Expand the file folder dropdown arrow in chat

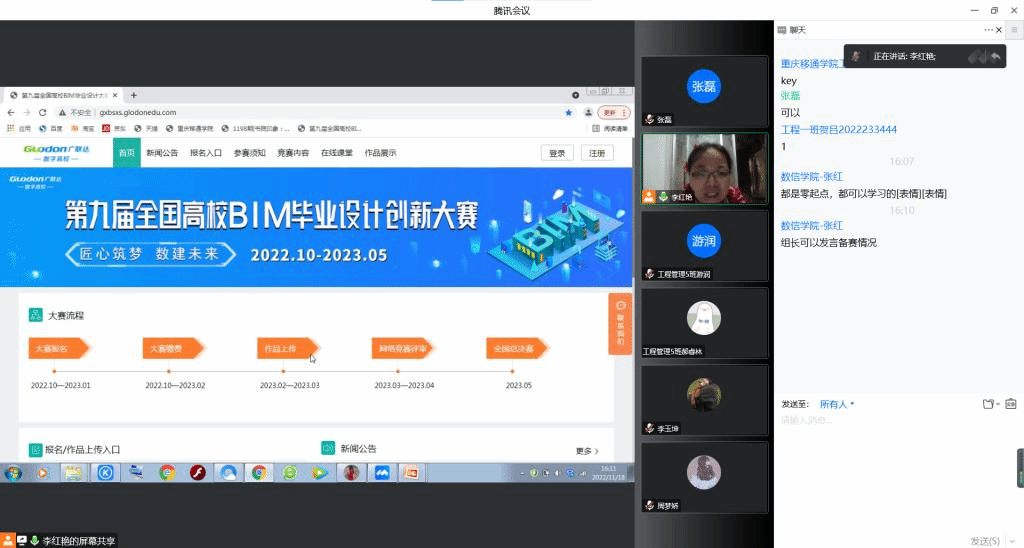[x=998, y=404]
